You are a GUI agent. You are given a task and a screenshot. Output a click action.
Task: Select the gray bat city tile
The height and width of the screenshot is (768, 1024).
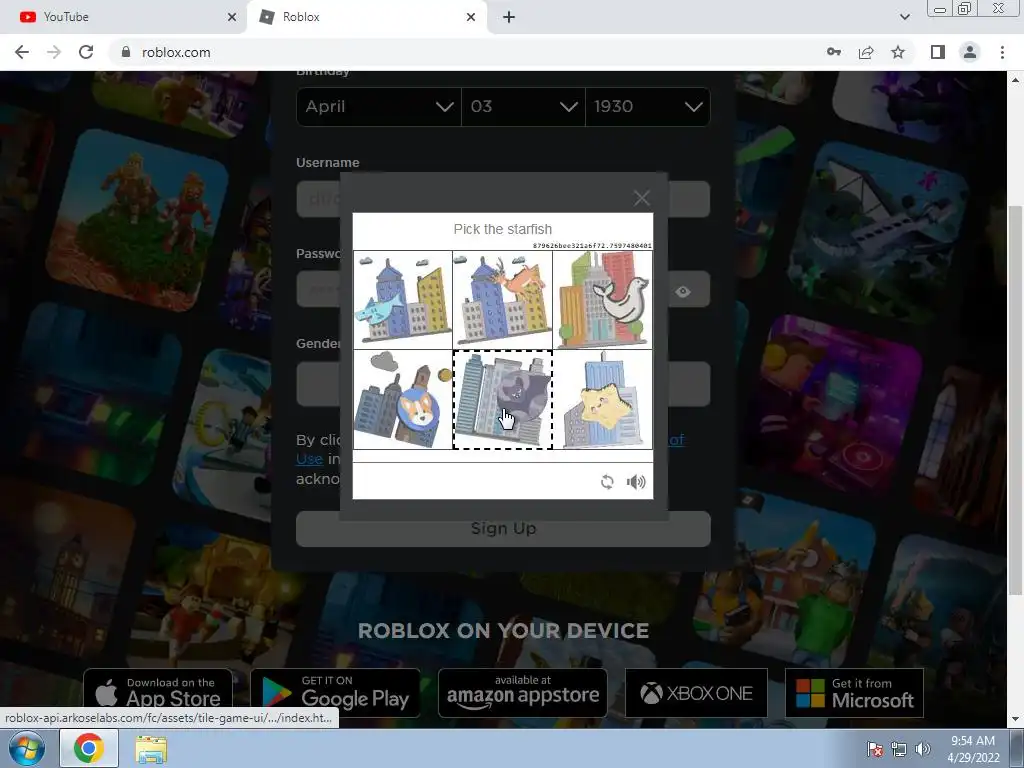coord(502,399)
